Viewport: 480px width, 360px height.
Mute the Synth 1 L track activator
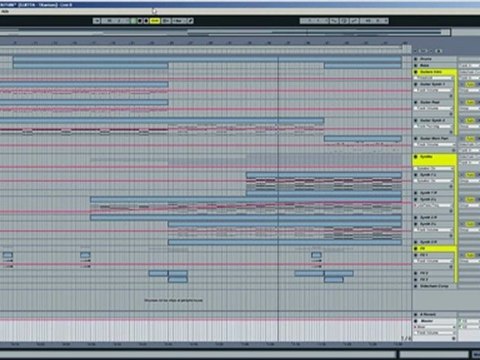tap(470, 175)
